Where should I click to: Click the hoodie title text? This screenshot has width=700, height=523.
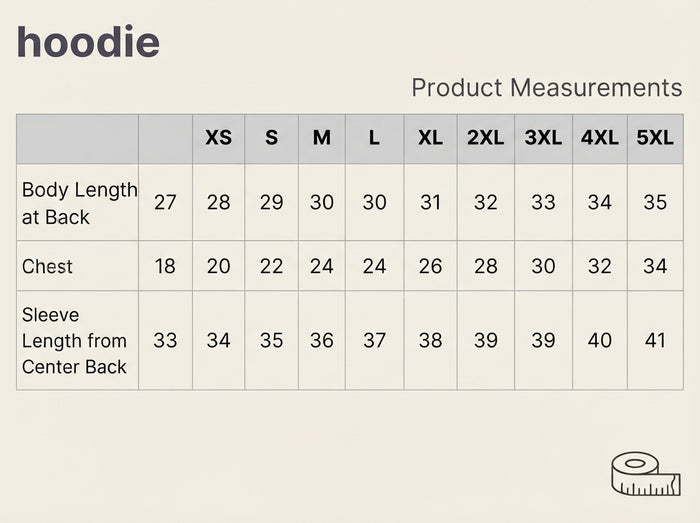[88, 42]
